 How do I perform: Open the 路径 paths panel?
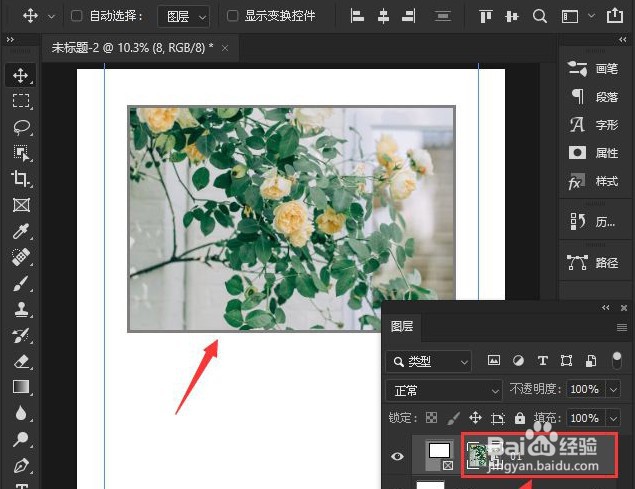click(x=593, y=263)
